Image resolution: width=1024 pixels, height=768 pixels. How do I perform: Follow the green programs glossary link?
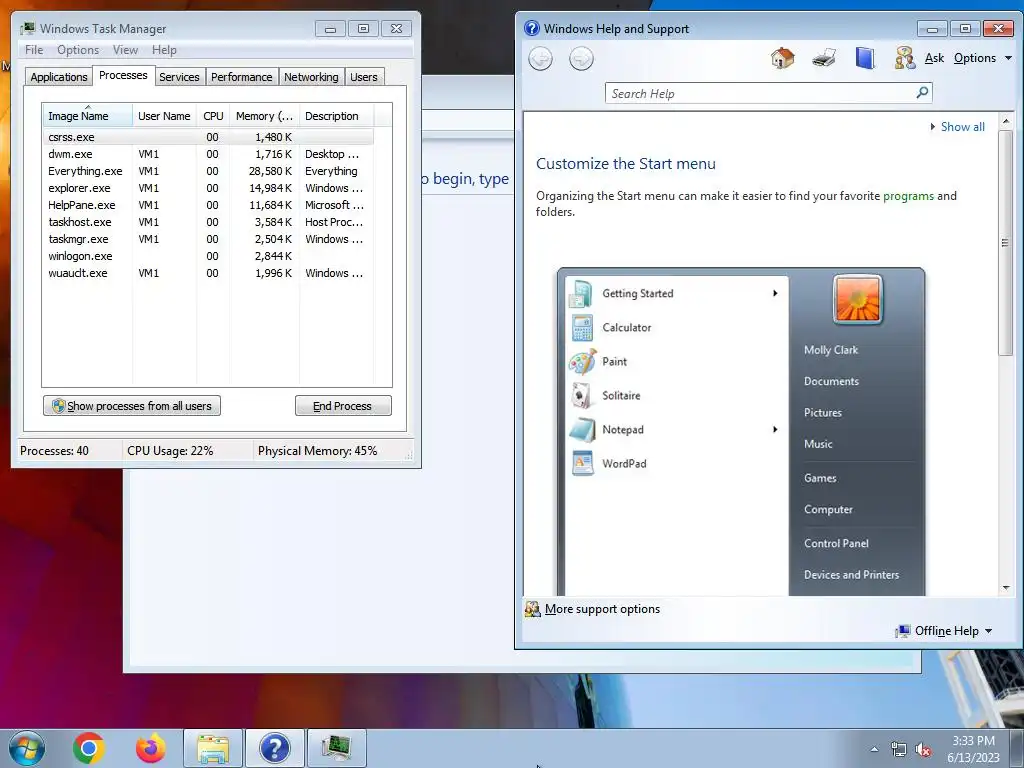point(908,196)
